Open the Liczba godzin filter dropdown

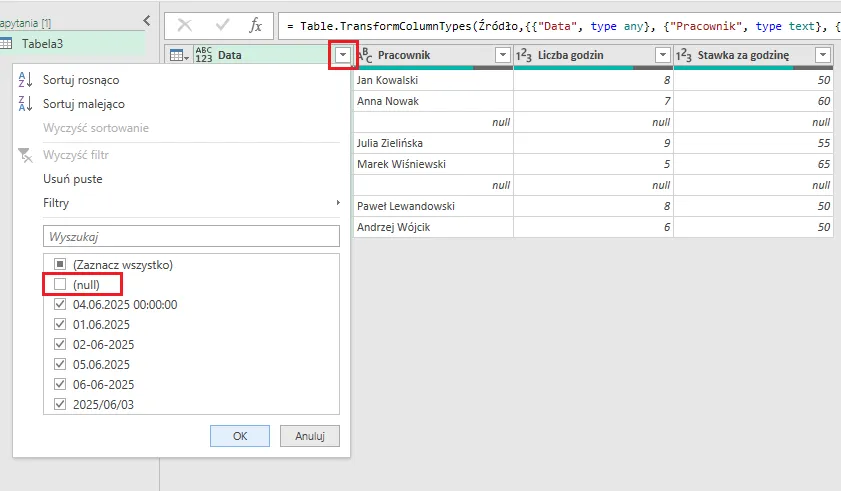(x=662, y=55)
